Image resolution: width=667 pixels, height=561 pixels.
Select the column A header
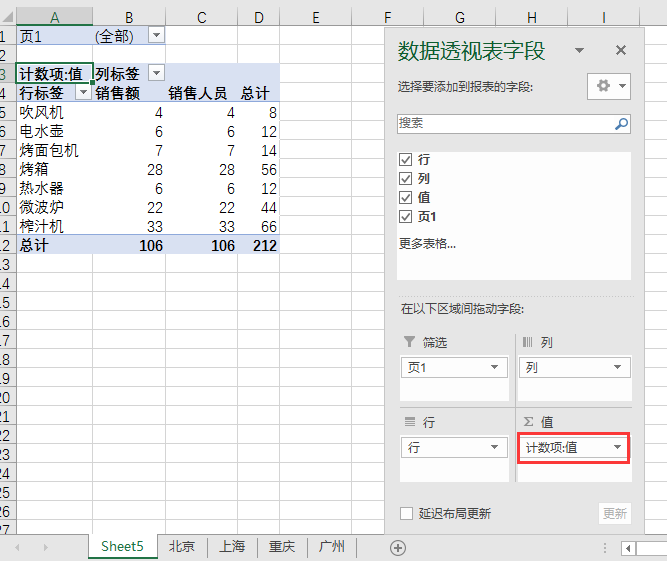point(54,17)
